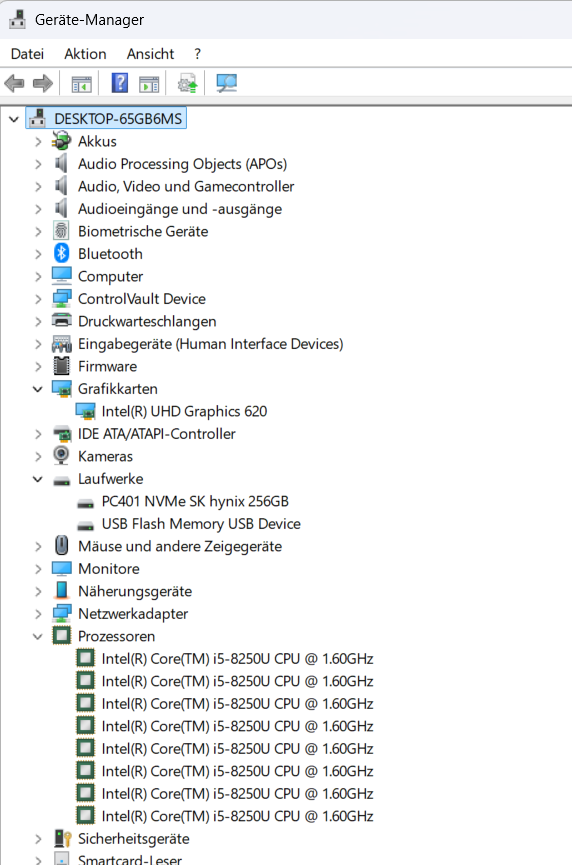Select the Näherungsgeräte category label

point(135,591)
